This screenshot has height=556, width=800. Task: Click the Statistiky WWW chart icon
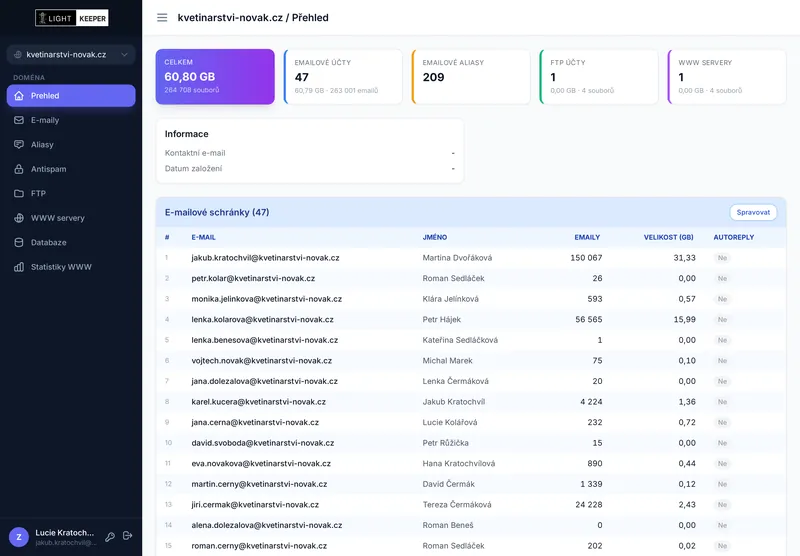19,267
